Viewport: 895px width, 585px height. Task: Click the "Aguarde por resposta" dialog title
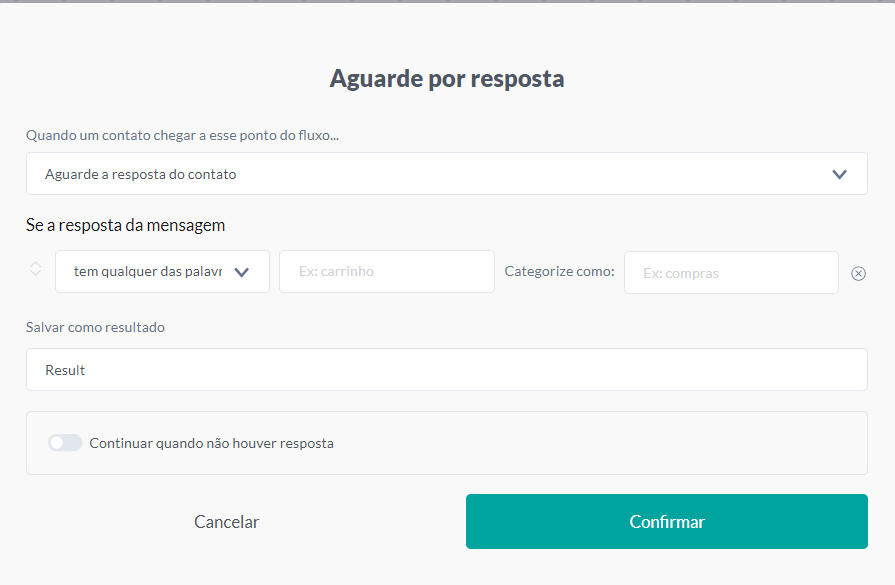click(x=447, y=78)
